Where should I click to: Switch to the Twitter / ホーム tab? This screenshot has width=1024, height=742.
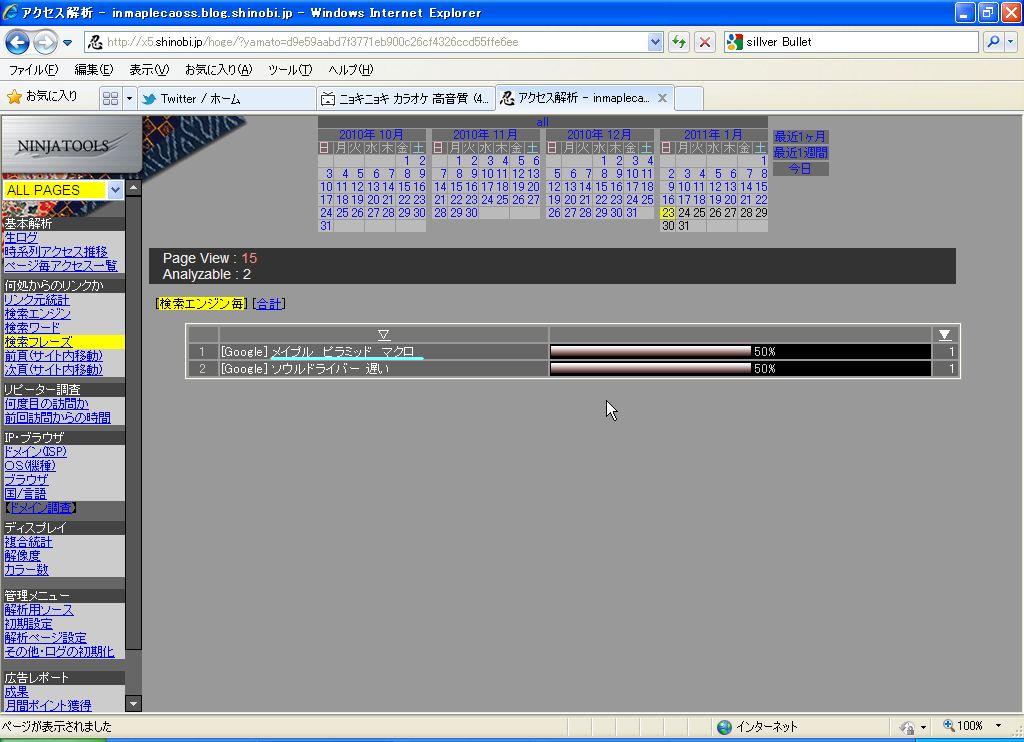226,99
